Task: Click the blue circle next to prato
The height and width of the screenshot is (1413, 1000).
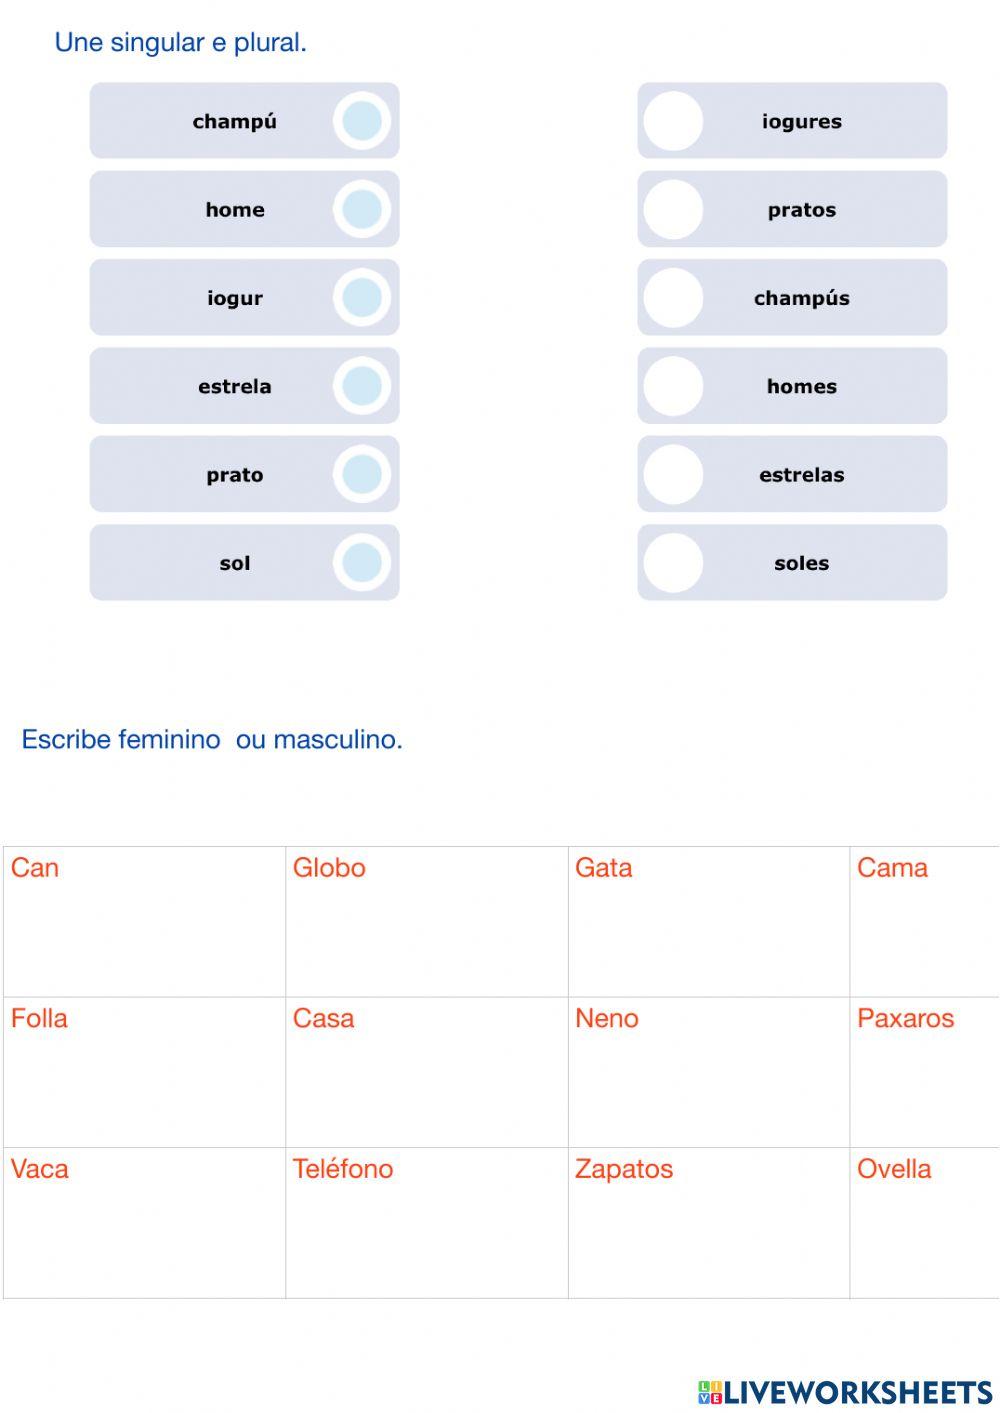Action: point(361,475)
